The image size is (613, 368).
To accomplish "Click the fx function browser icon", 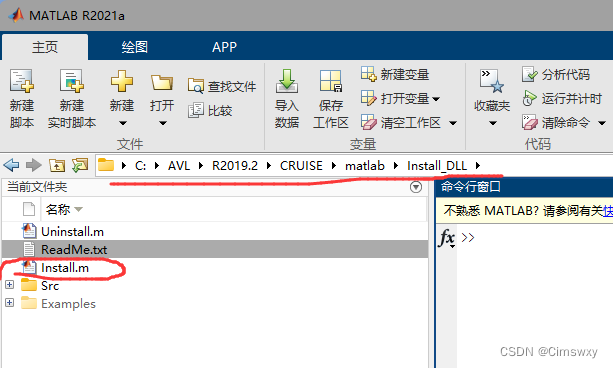I will coord(447,237).
